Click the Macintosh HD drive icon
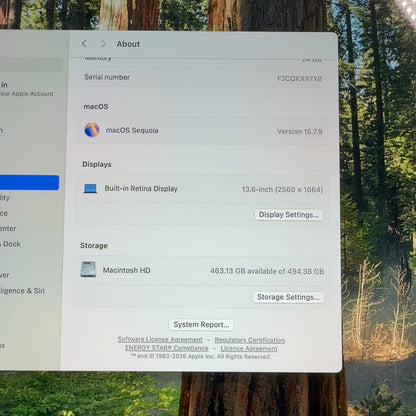Screen dimensions: 416x416 (88, 269)
